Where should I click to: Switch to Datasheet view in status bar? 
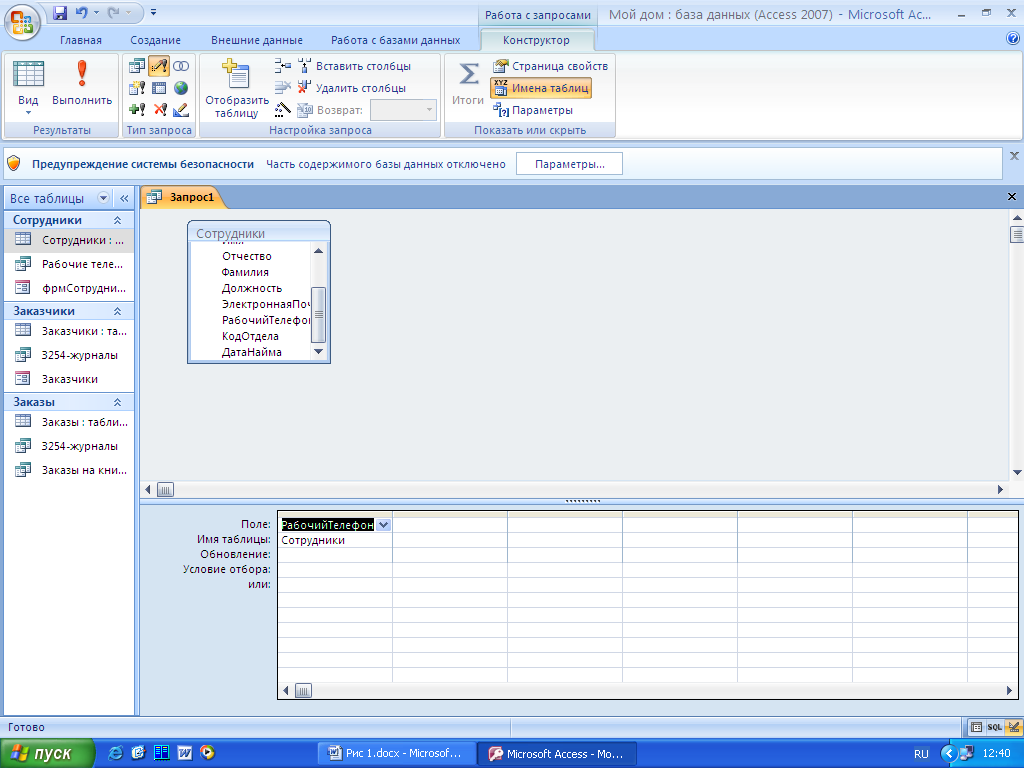pos(976,727)
